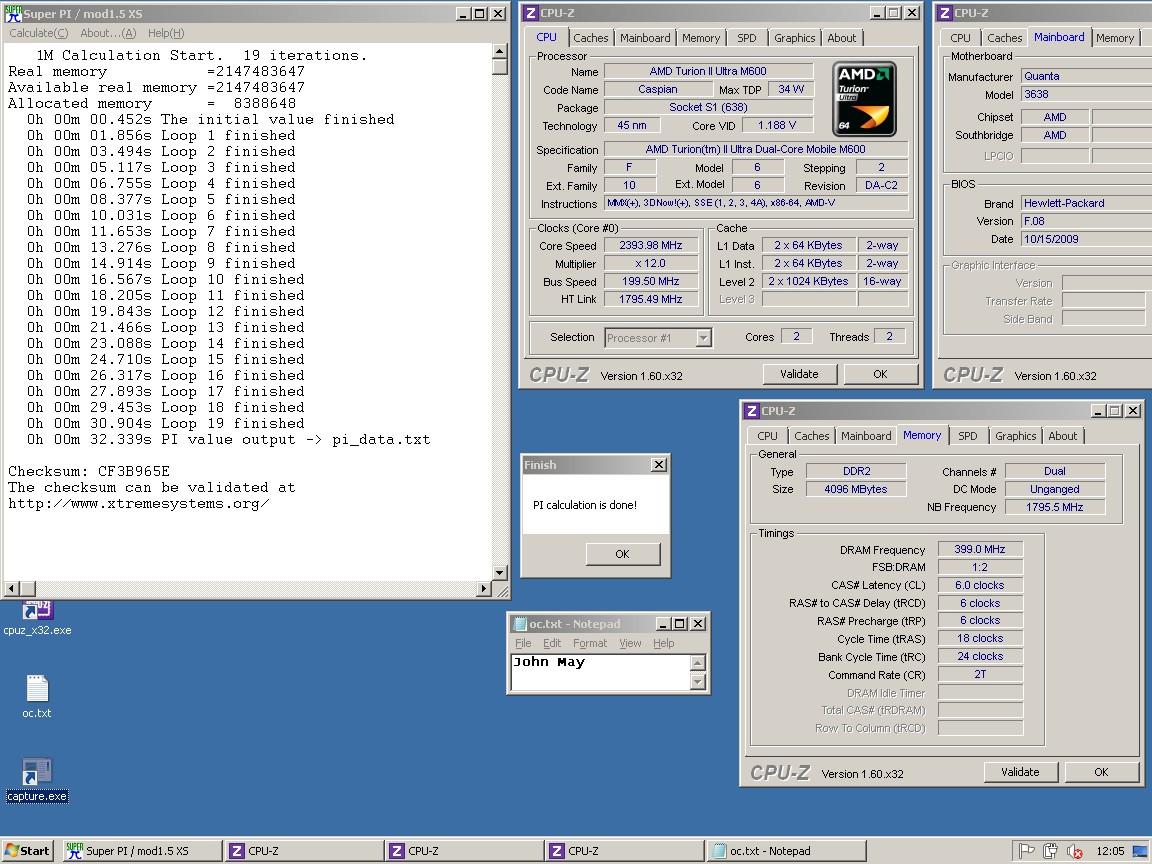1152x864 pixels.
Task: Open Notepad File menu
Action: point(523,643)
